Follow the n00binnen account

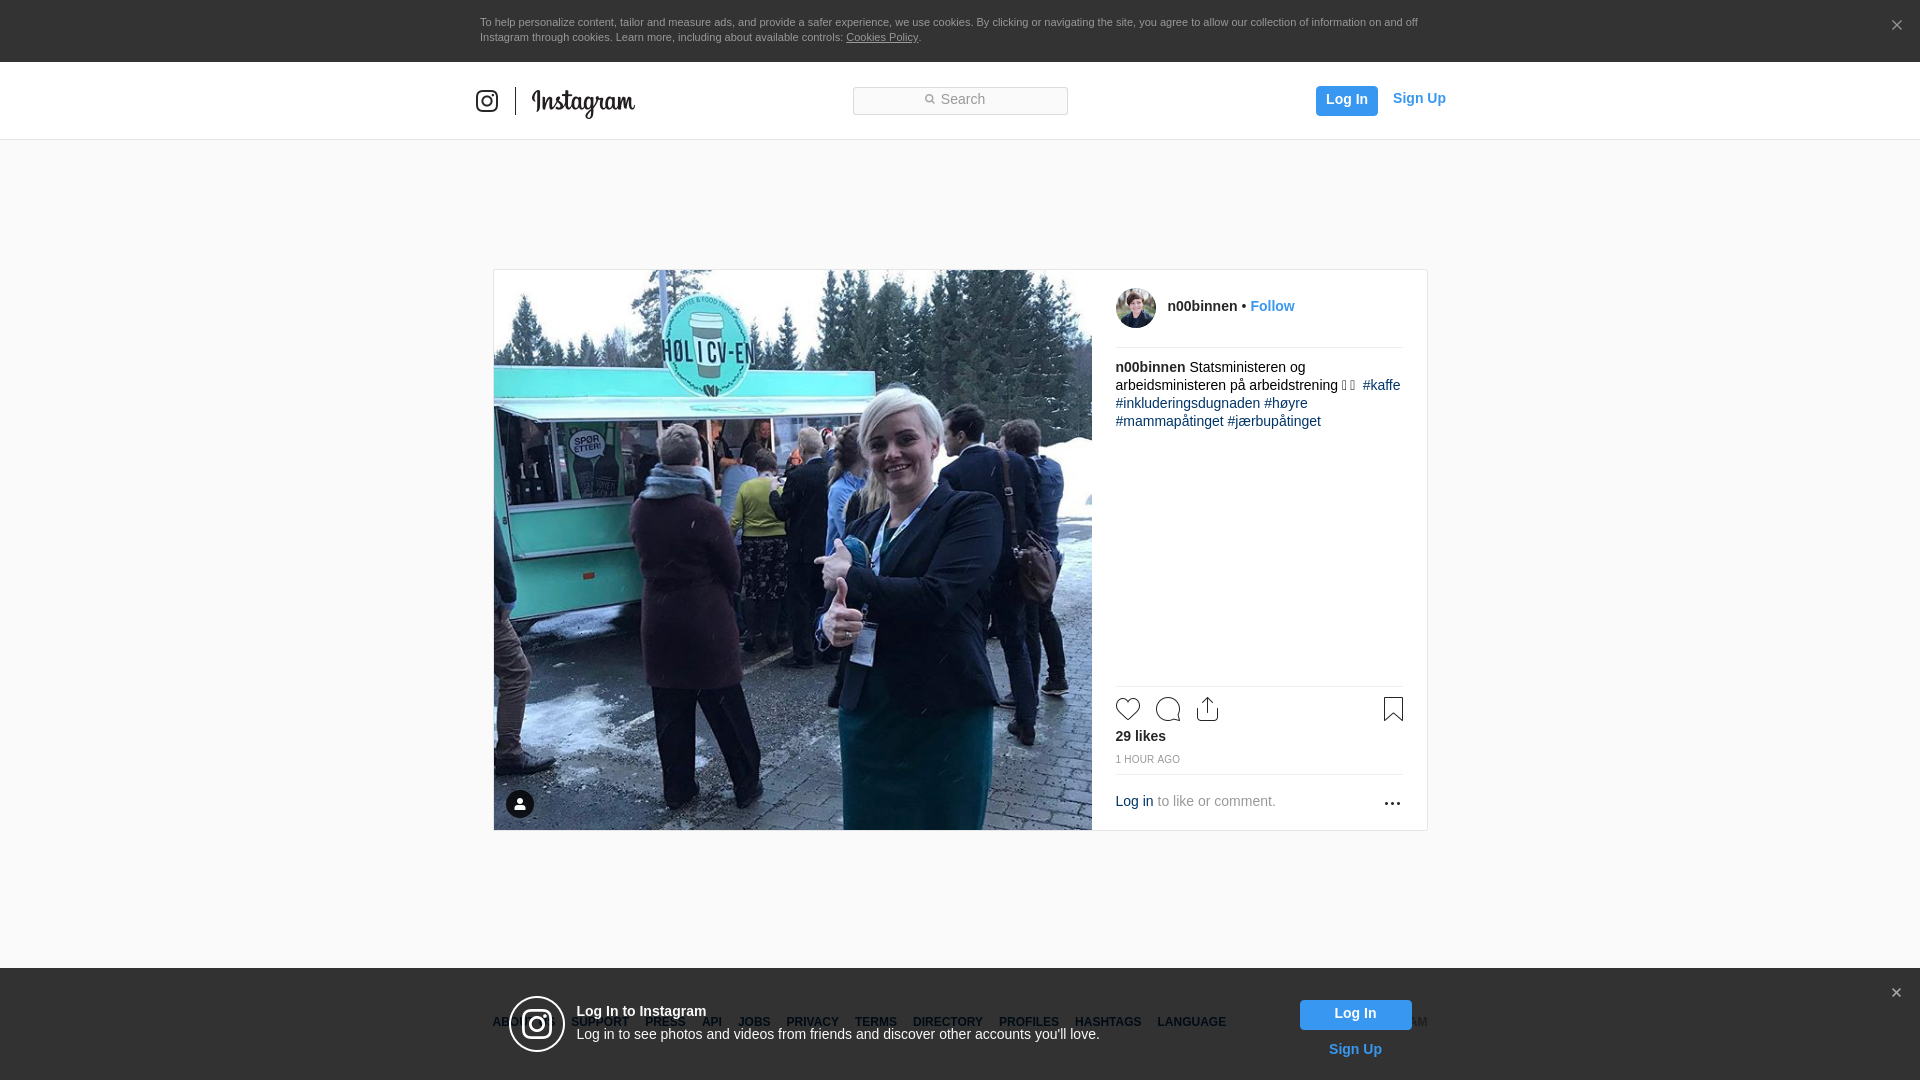(1272, 306)
